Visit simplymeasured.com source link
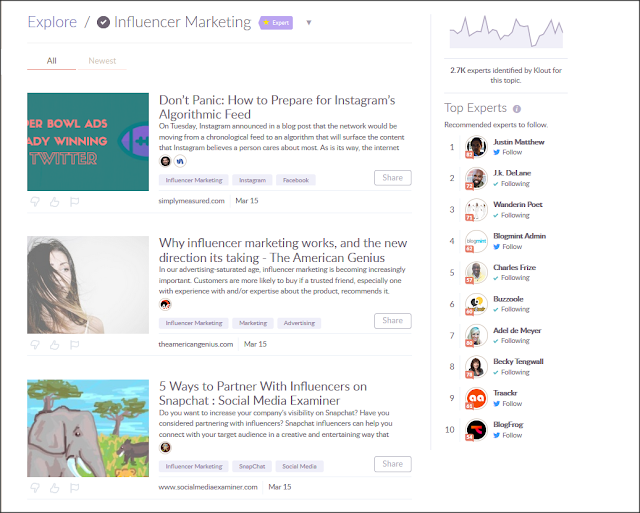Viewport: 640px width, 513px height. (x=191, y=201)
